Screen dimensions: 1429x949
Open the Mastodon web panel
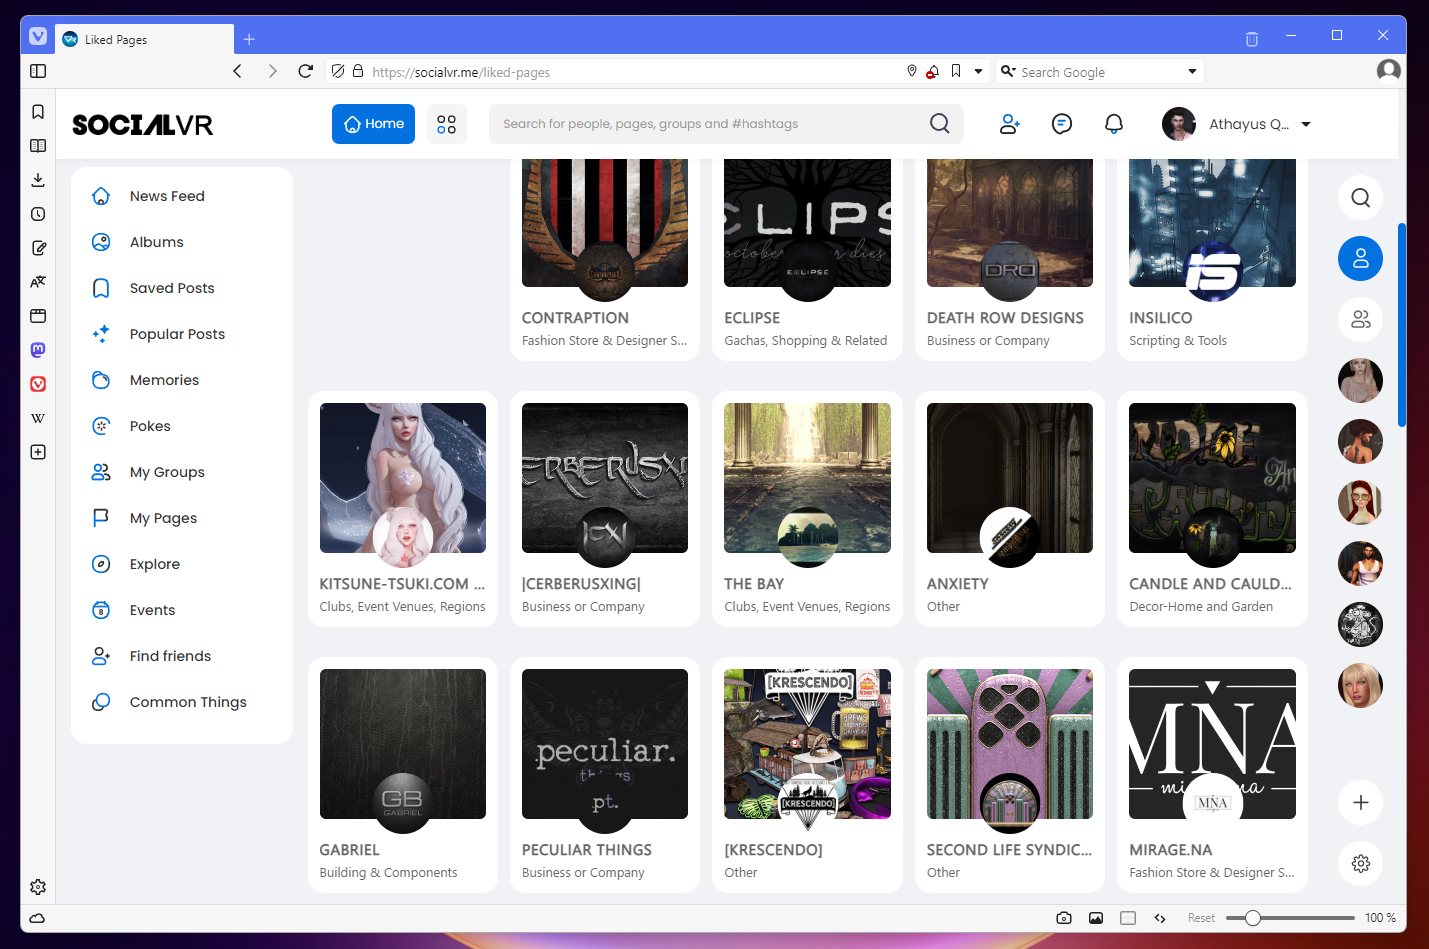[x=38, y=350]
